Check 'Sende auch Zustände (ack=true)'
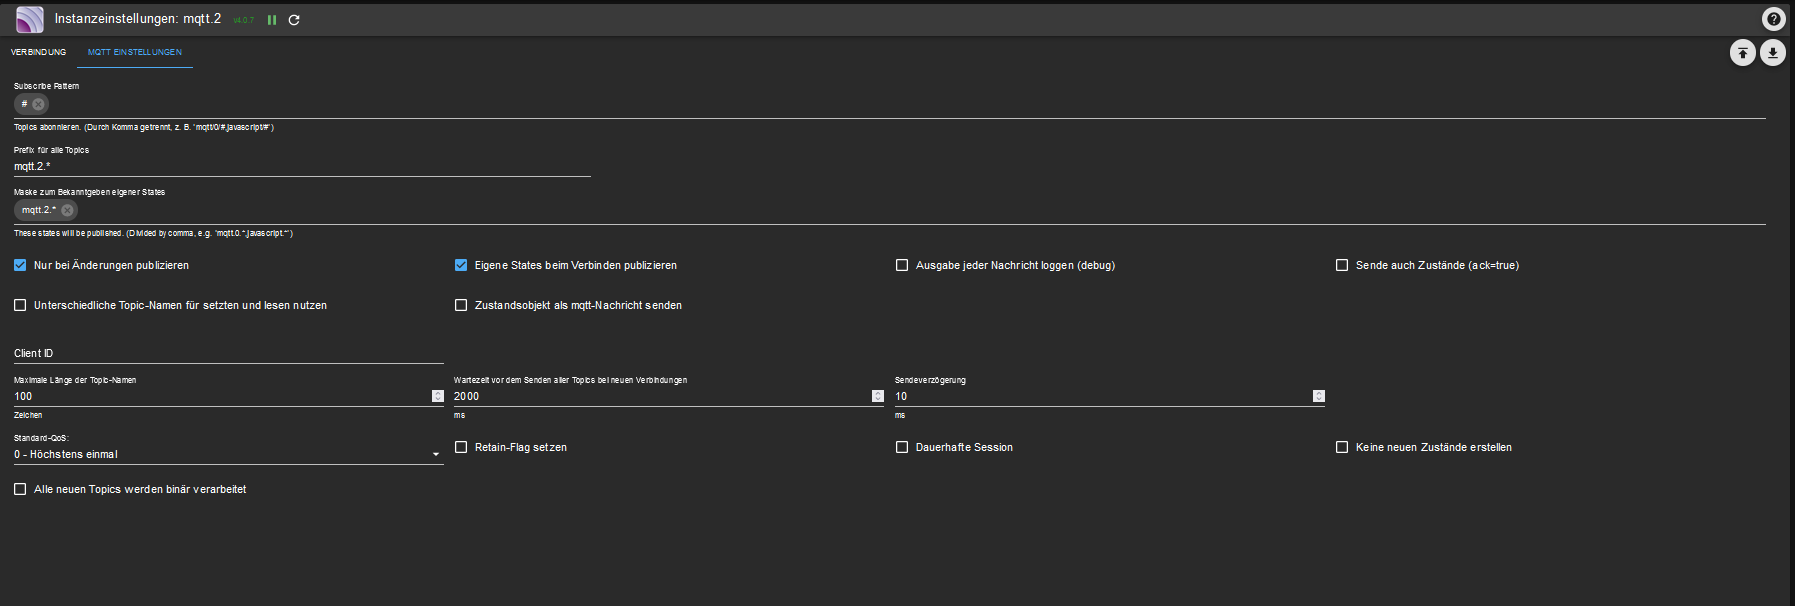This screenshot has width=1795, height=606. [x=1342, y=265]
